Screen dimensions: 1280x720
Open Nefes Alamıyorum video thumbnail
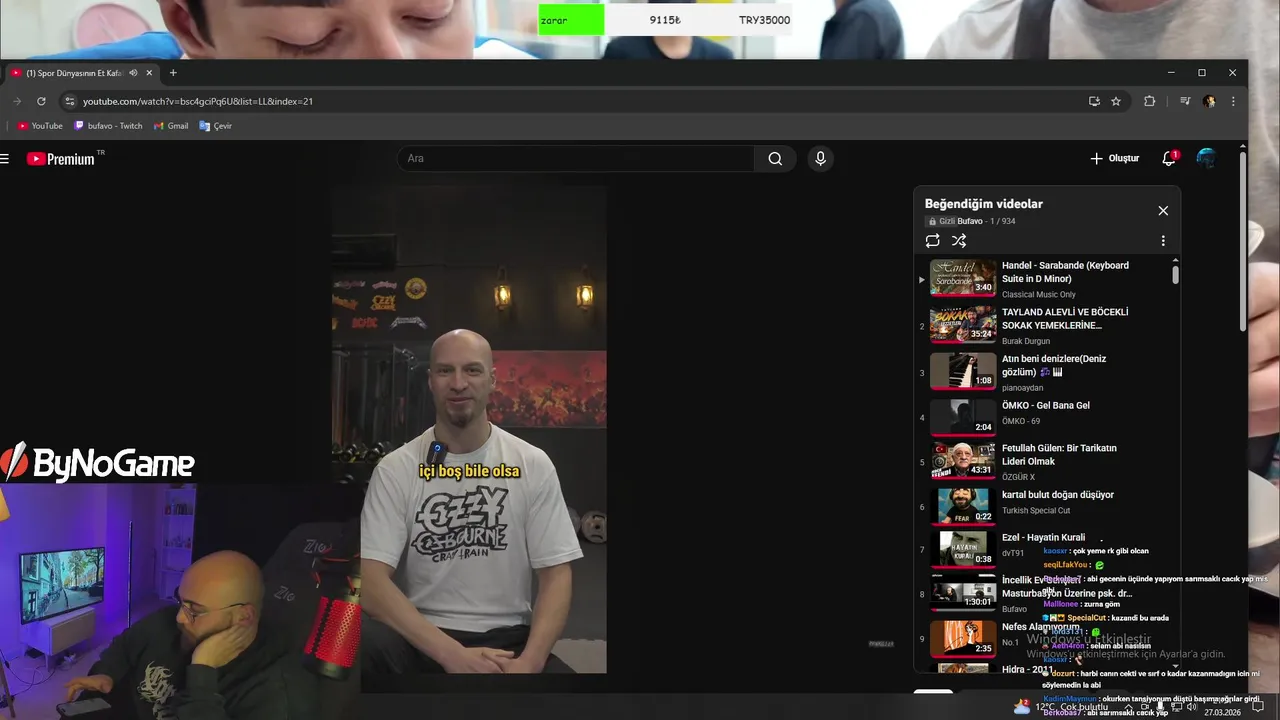[963, 638]
